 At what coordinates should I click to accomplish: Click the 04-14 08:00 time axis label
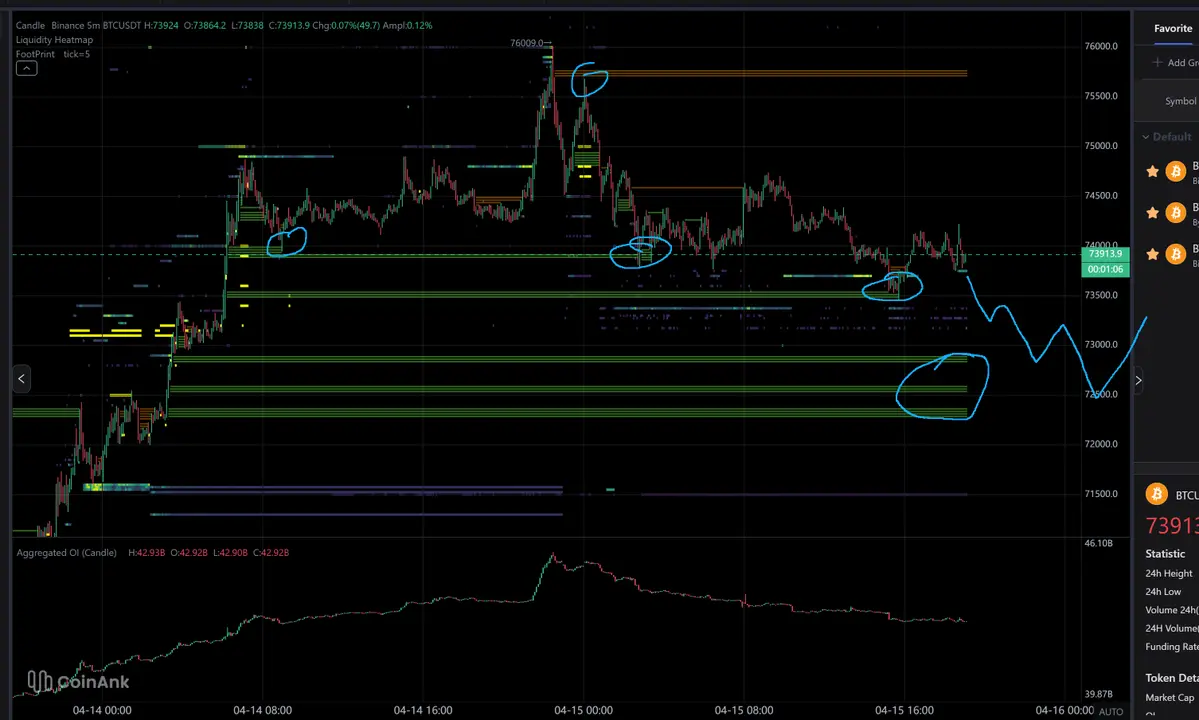click(x=262, y=710)
